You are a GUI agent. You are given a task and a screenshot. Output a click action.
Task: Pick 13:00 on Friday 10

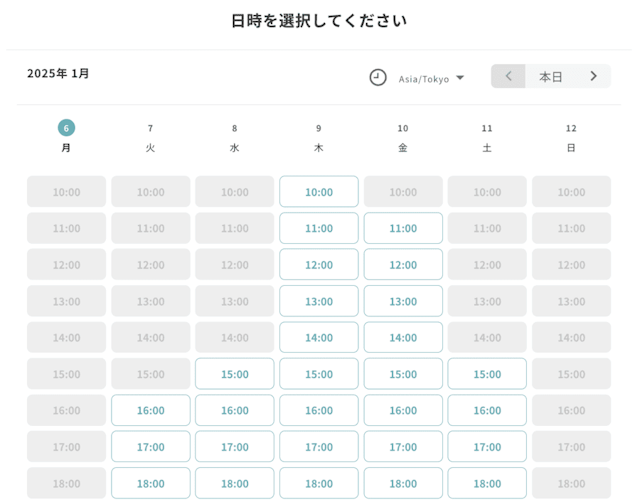point(403,301)
